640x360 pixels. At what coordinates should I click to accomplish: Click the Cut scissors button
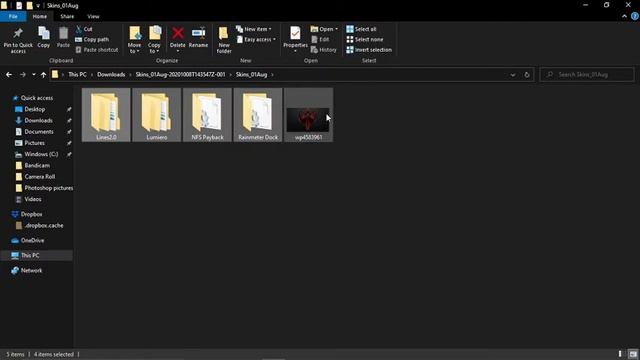click(x=84, y=29)
